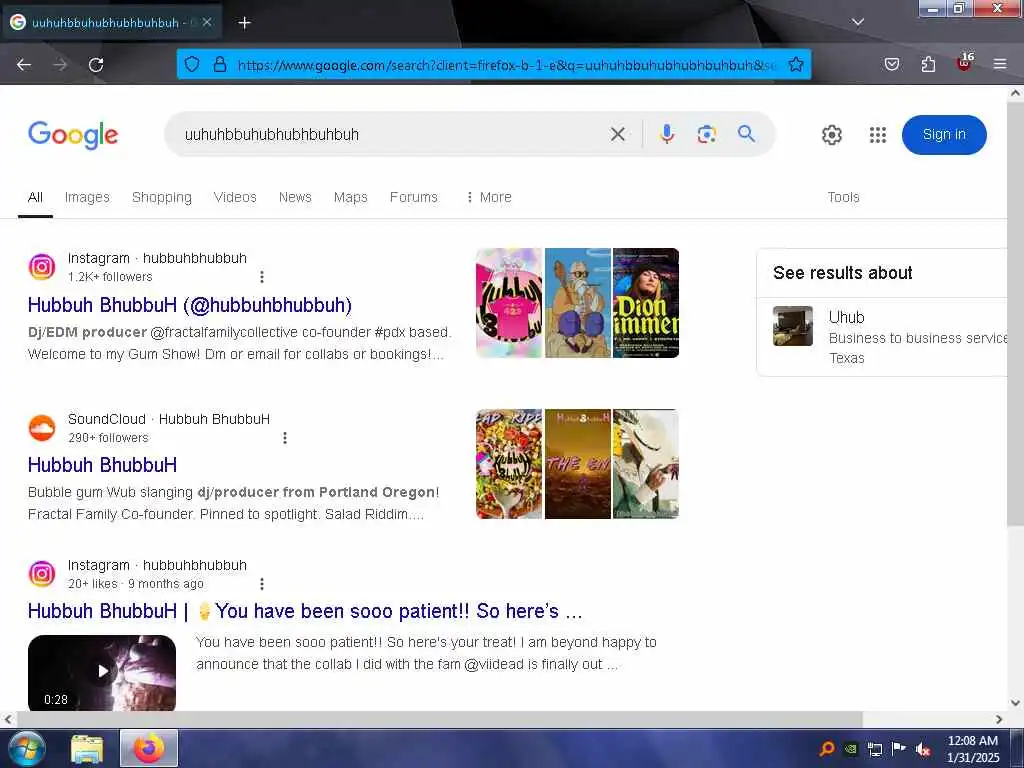Click the Firefox taskbar button

(x=149, y=748)
